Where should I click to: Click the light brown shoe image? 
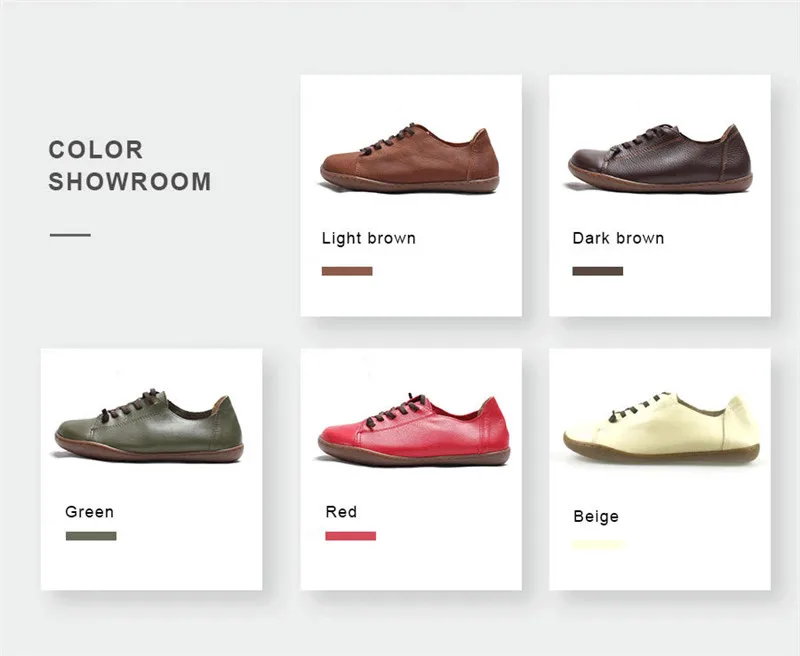pos(410,158)
